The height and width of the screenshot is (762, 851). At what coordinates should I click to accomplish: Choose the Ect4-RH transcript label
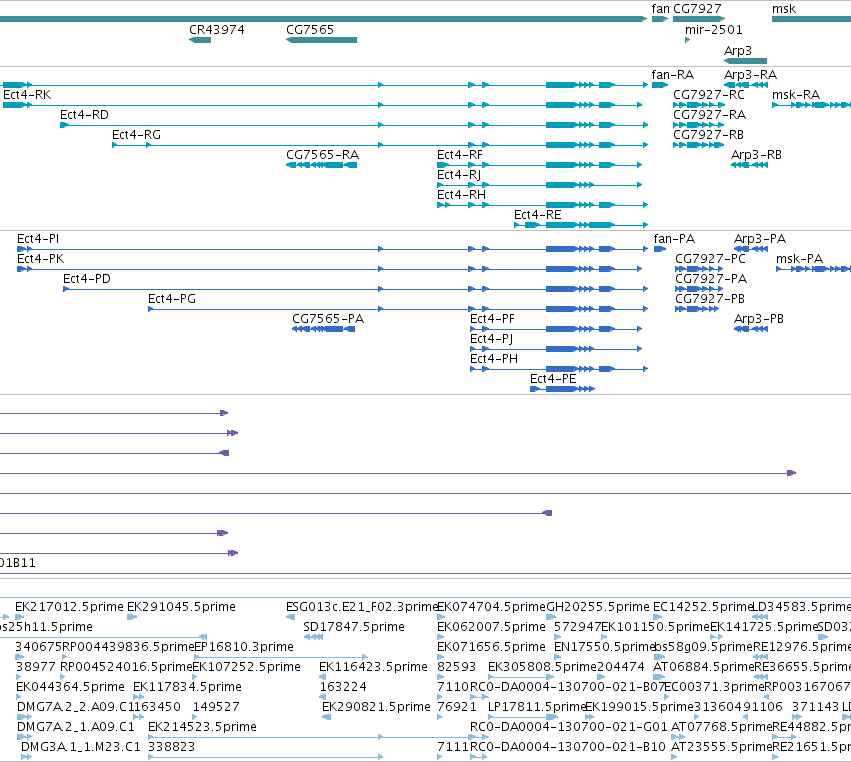tap(461, 195)
